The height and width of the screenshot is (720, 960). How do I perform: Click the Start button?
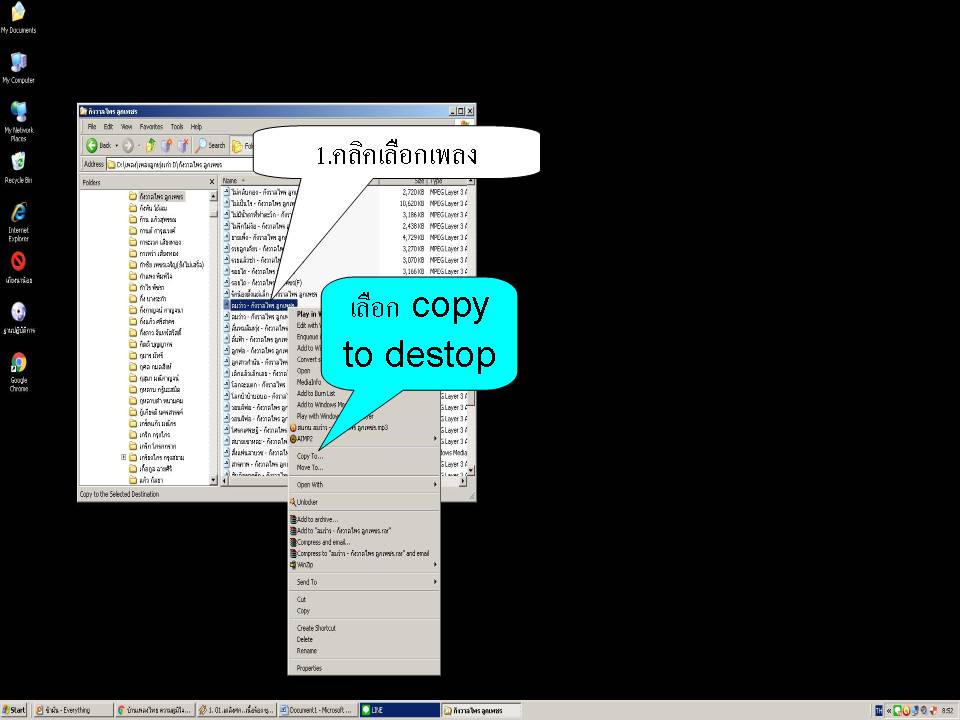[x=14, y=710]
